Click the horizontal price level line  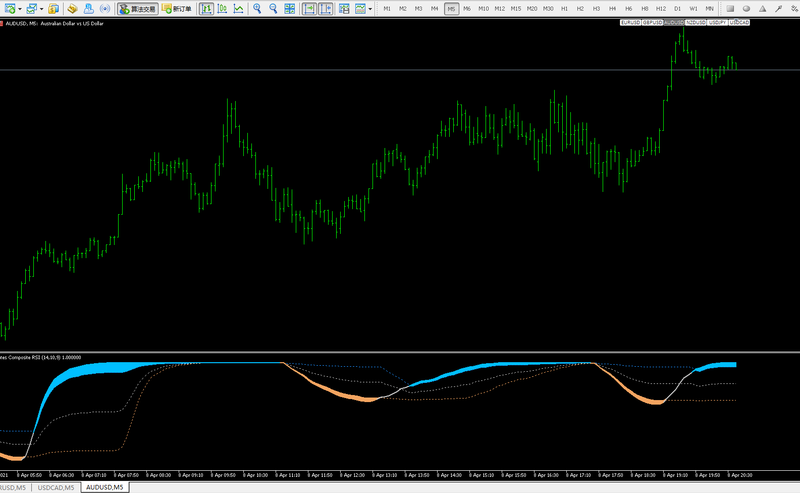tap(300, 69)
